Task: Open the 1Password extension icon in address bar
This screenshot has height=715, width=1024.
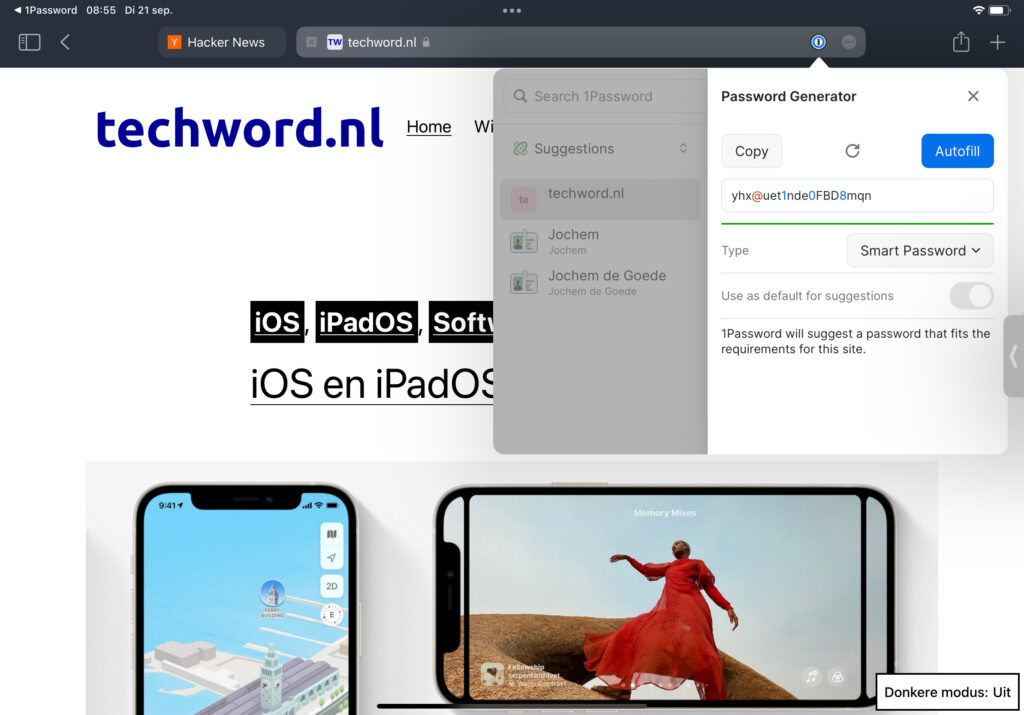Action: (x=818, y=42)
